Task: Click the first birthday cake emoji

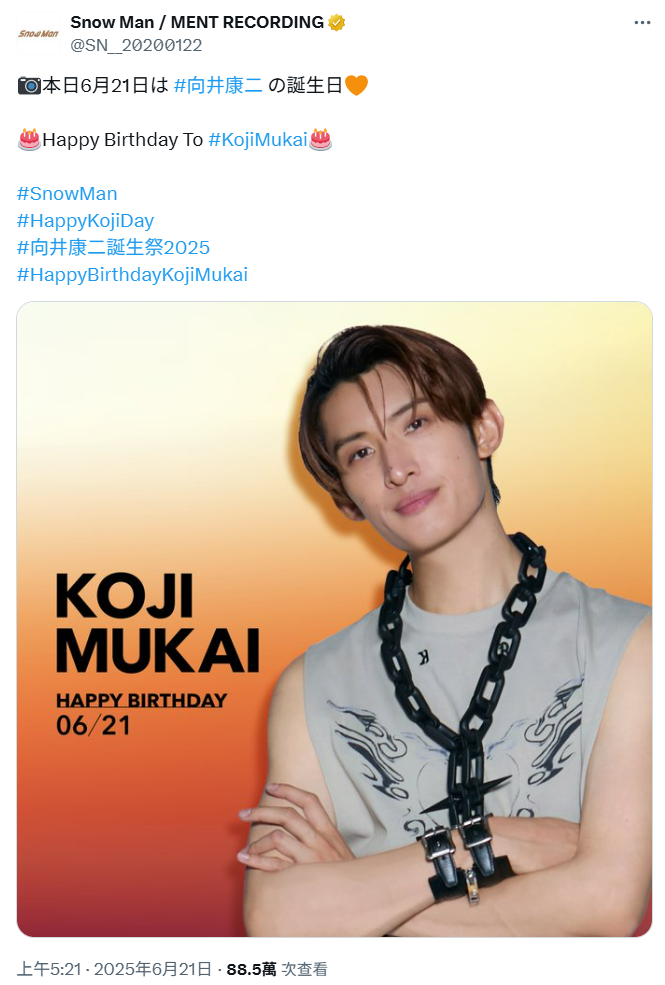Action: 29,139
